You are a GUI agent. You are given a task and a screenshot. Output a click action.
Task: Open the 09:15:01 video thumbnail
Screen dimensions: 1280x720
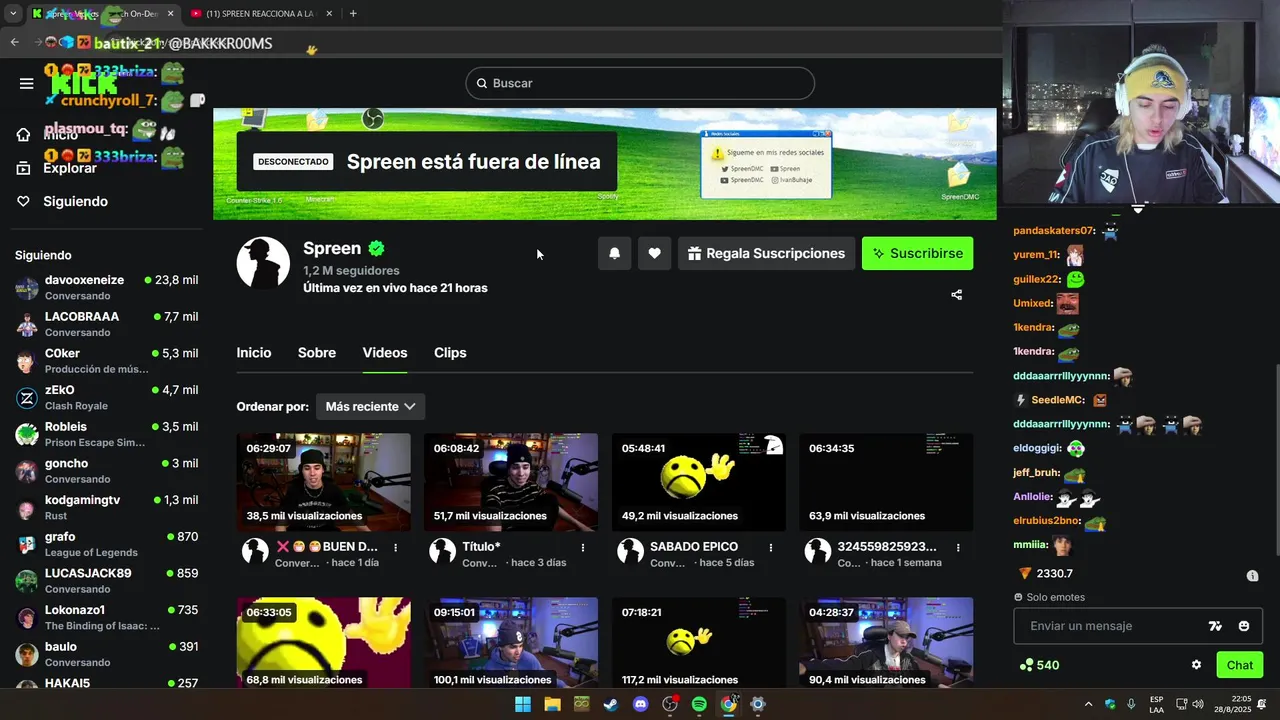[x=511, y=643]
